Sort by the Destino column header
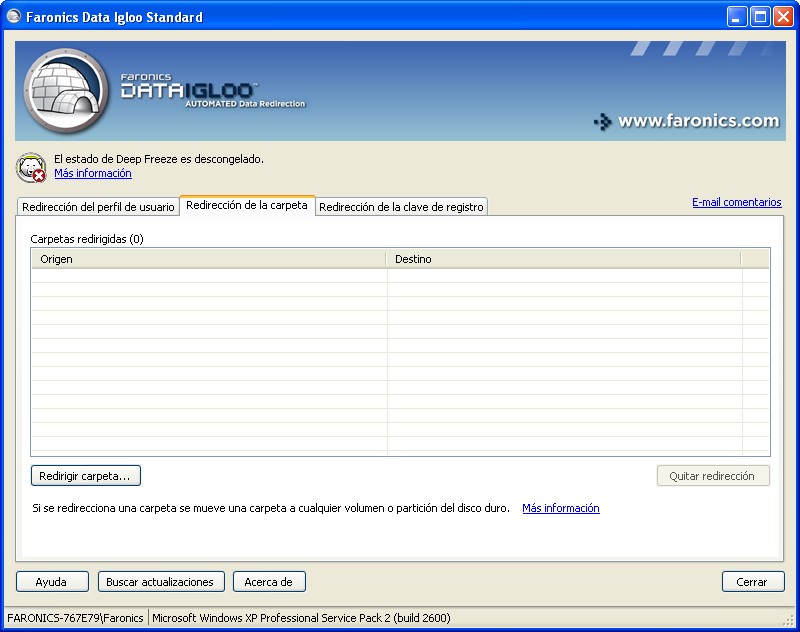 pyautogui.click(x=563, y=259)
